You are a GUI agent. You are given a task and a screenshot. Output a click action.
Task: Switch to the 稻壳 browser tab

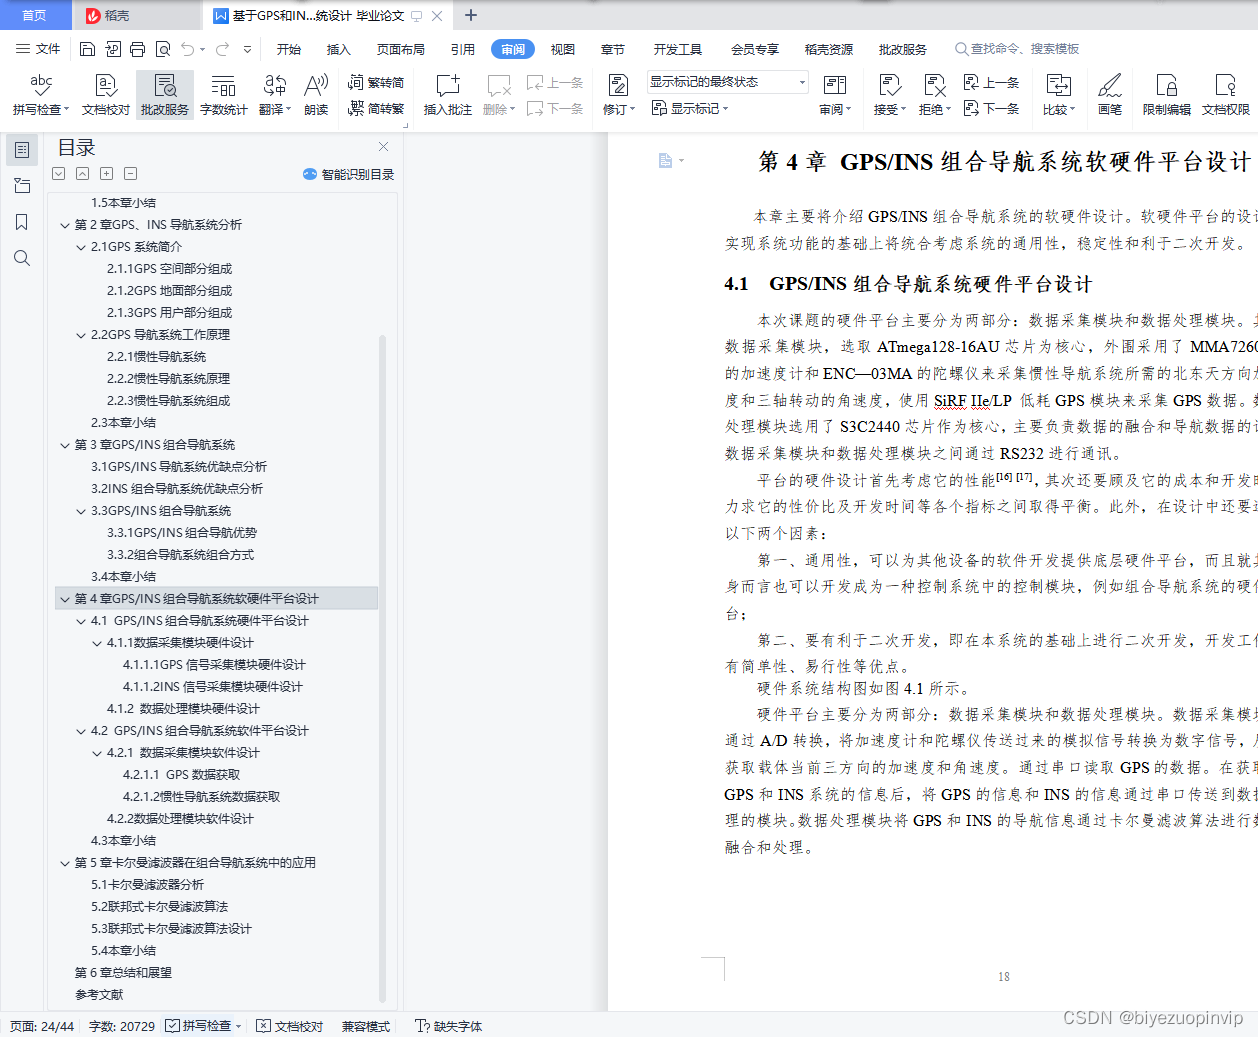135,15
